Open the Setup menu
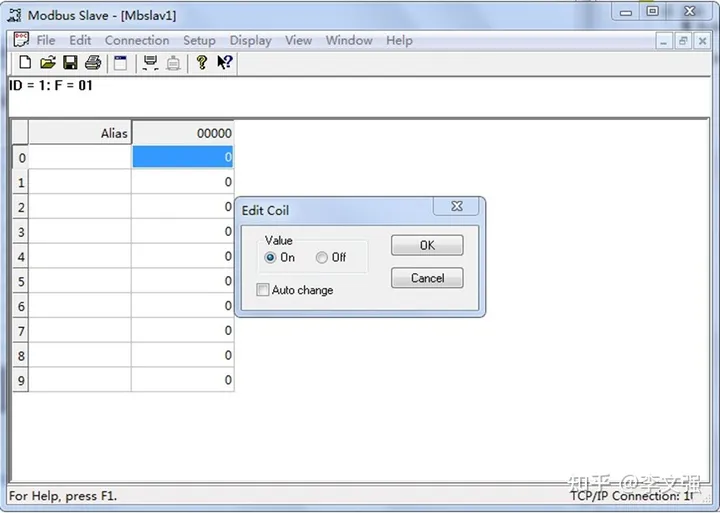Viewport: 720px width, 513px height. pos(199,40)
